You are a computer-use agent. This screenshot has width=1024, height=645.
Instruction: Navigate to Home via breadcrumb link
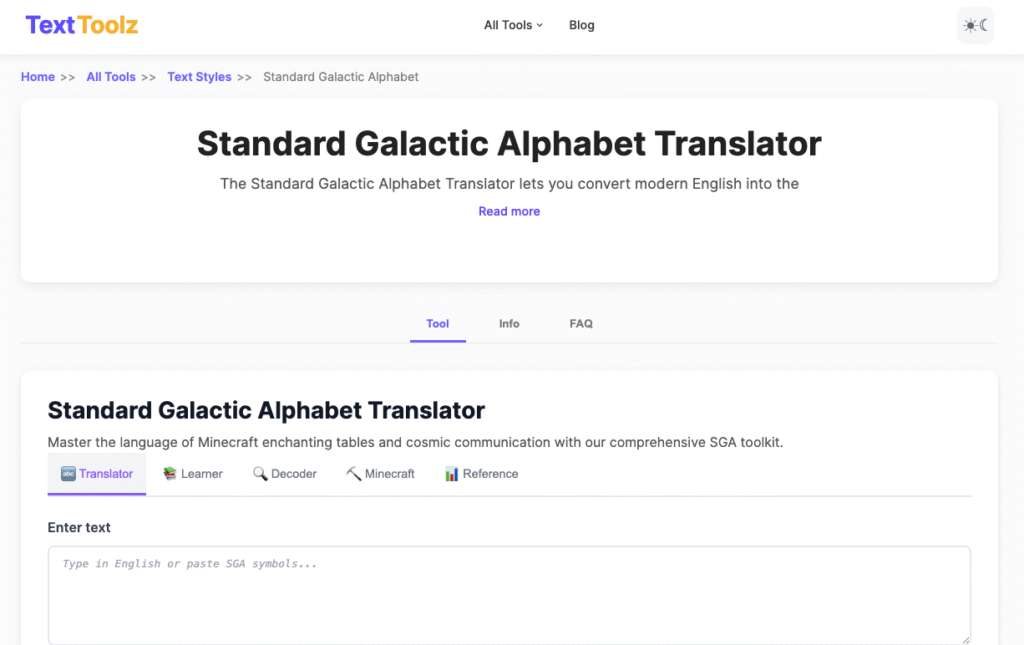pyautogui.click(x=37, y=77)
